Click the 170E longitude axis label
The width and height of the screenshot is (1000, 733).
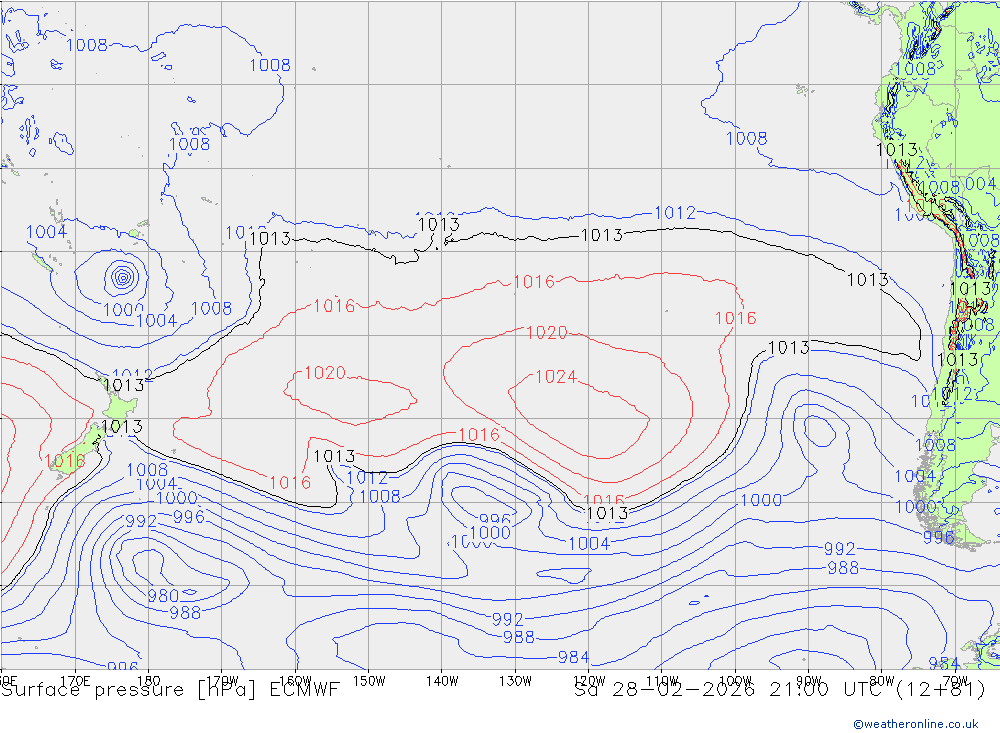click(75, 681)
